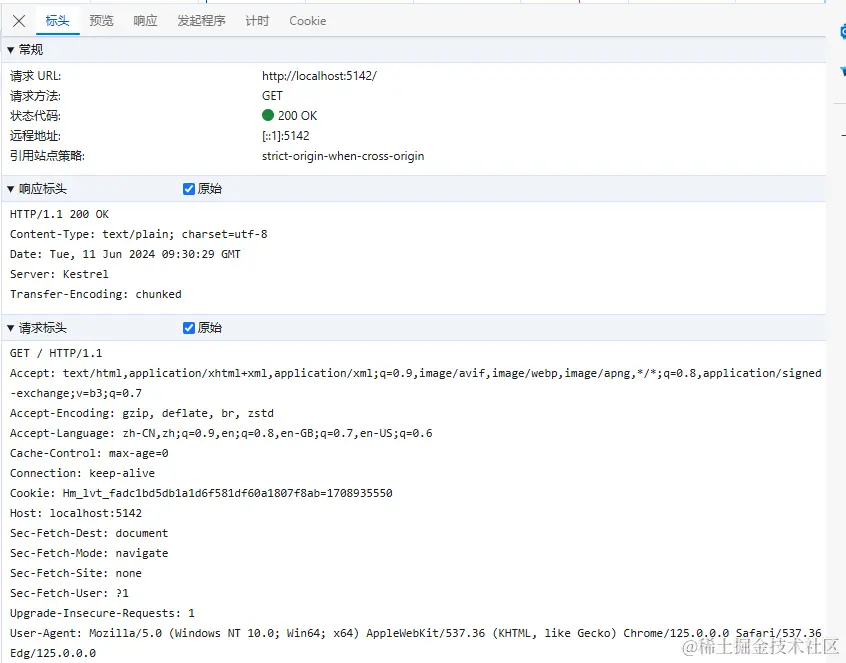Select the request URL http://localhost:5142/

click(319, 76)
